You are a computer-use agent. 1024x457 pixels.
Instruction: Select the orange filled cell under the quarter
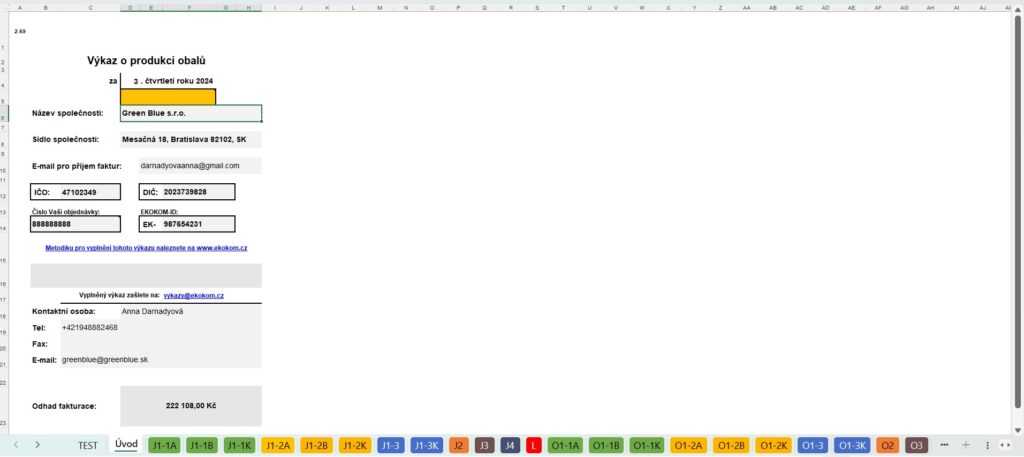[167, 97]
